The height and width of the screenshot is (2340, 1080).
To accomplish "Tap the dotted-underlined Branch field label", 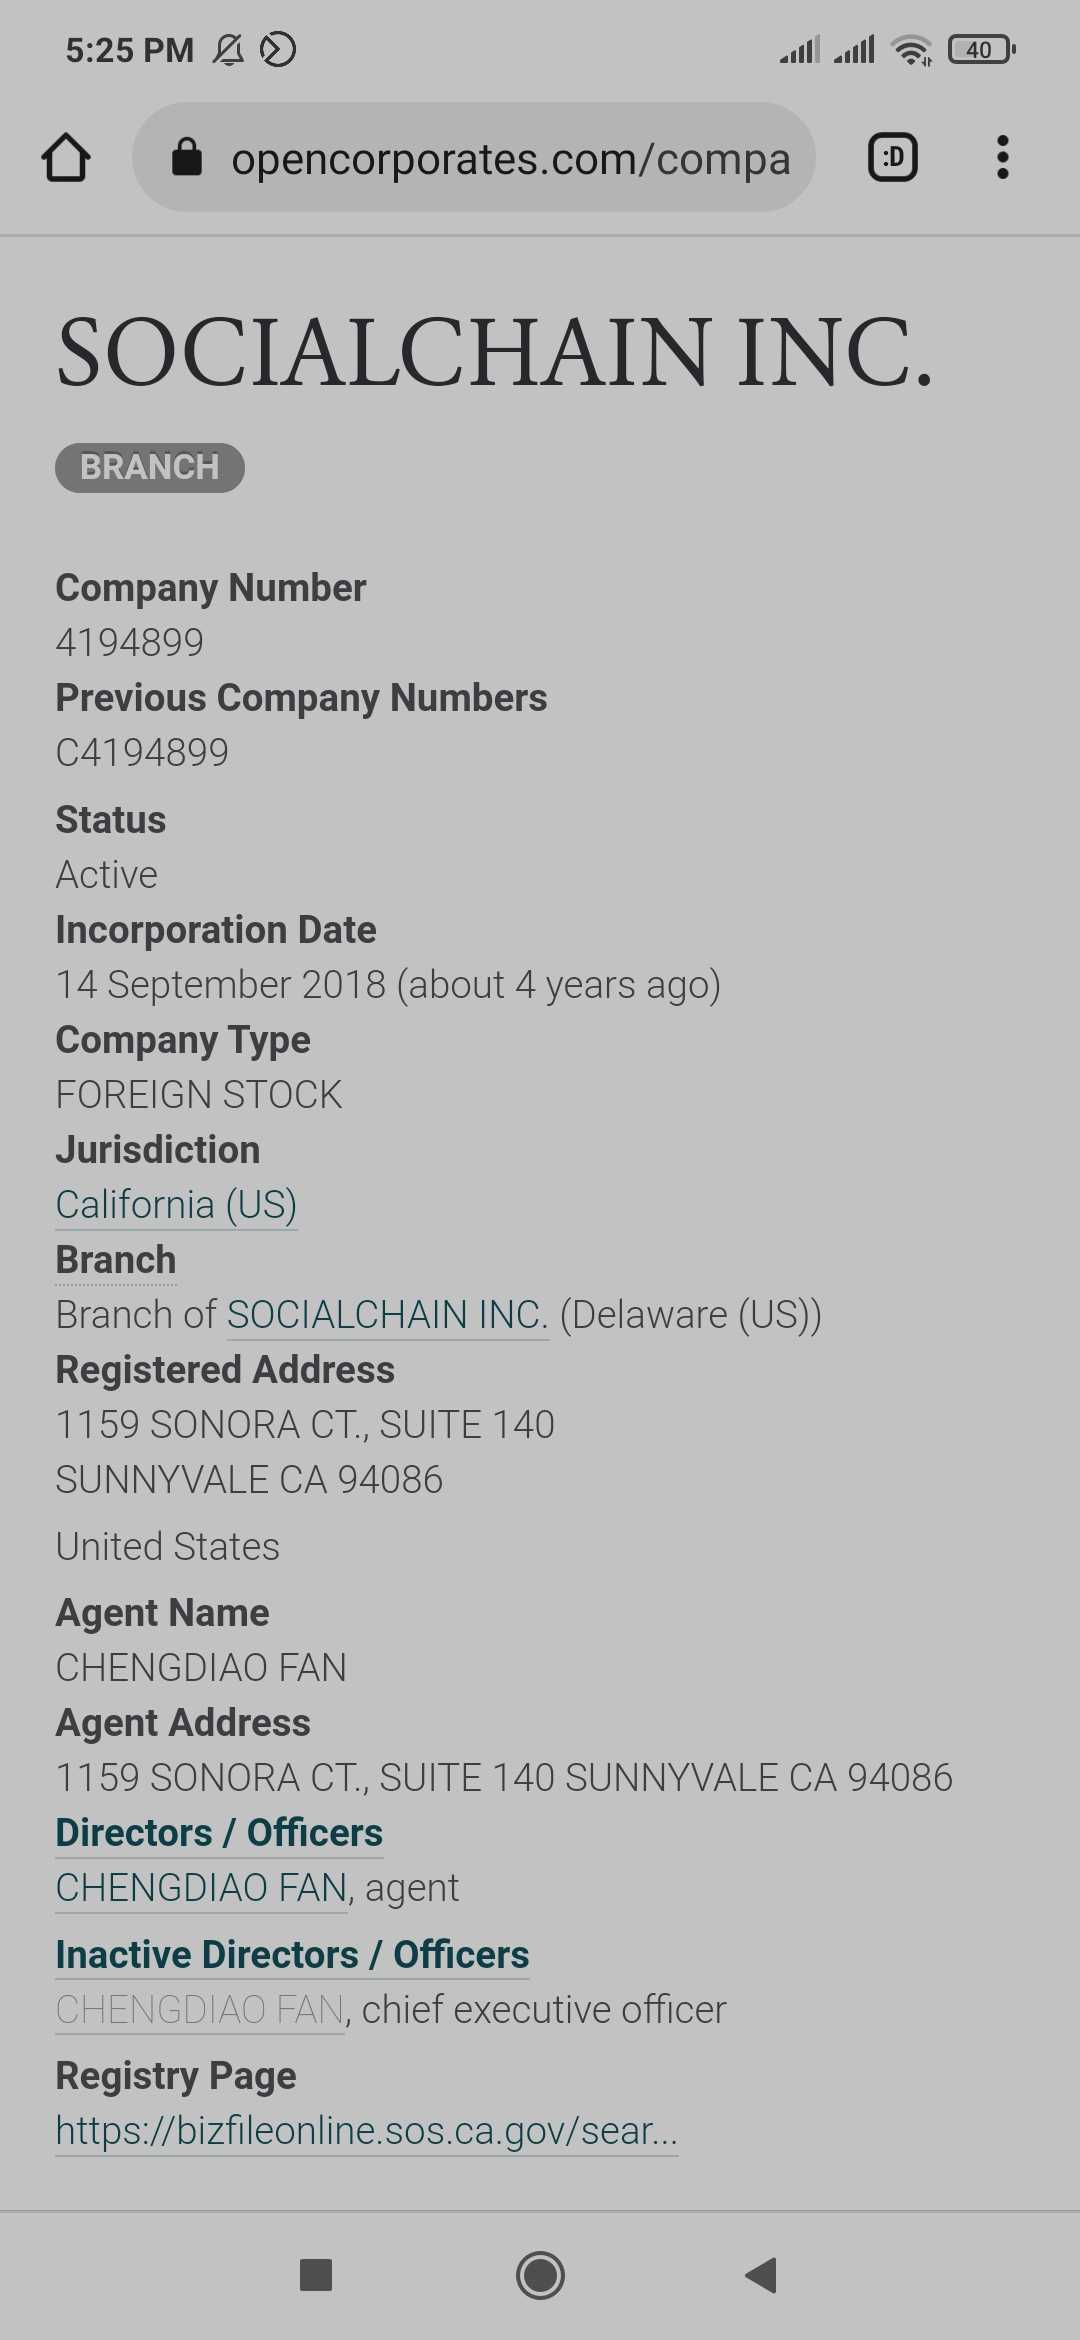I will (116, 1260).
